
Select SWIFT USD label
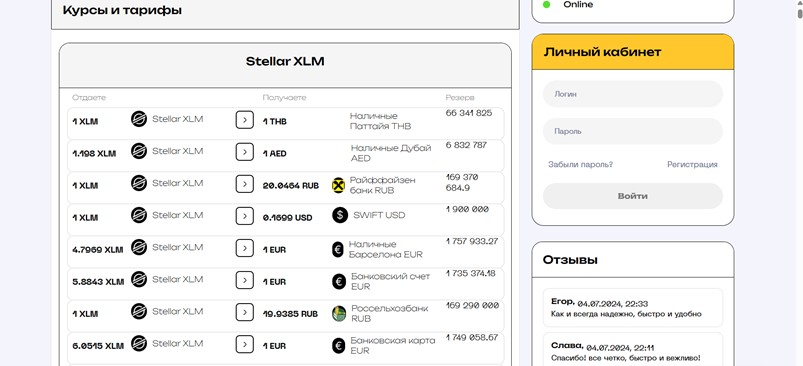click(x=379, y=215)
